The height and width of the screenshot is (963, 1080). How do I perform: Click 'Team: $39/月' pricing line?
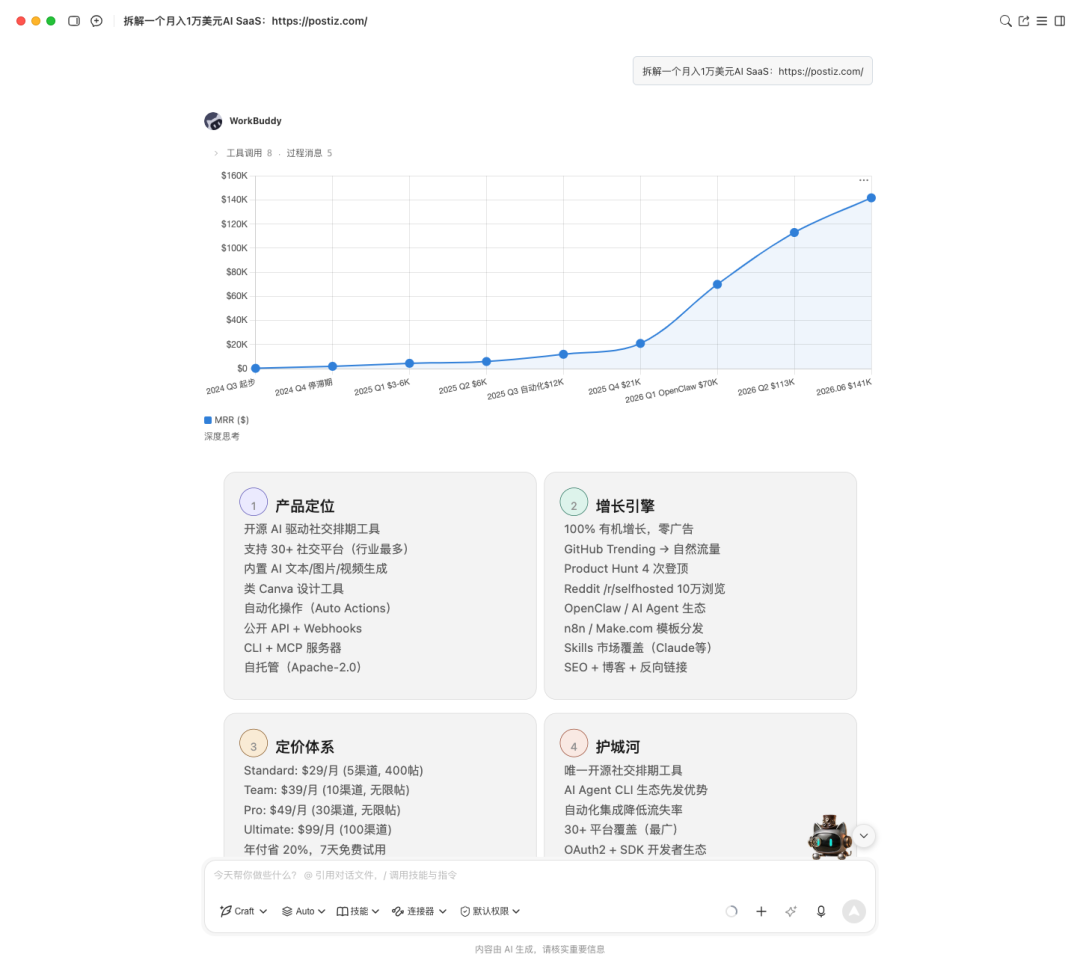tap(326, 790)
